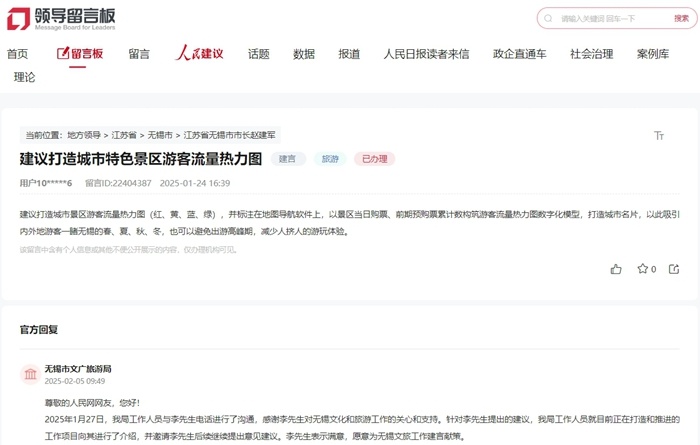Image resolution: width=700 pixels, height=445 pixels.
Task: Open the 人民建议 logo menu item
Action: point(199,53)
